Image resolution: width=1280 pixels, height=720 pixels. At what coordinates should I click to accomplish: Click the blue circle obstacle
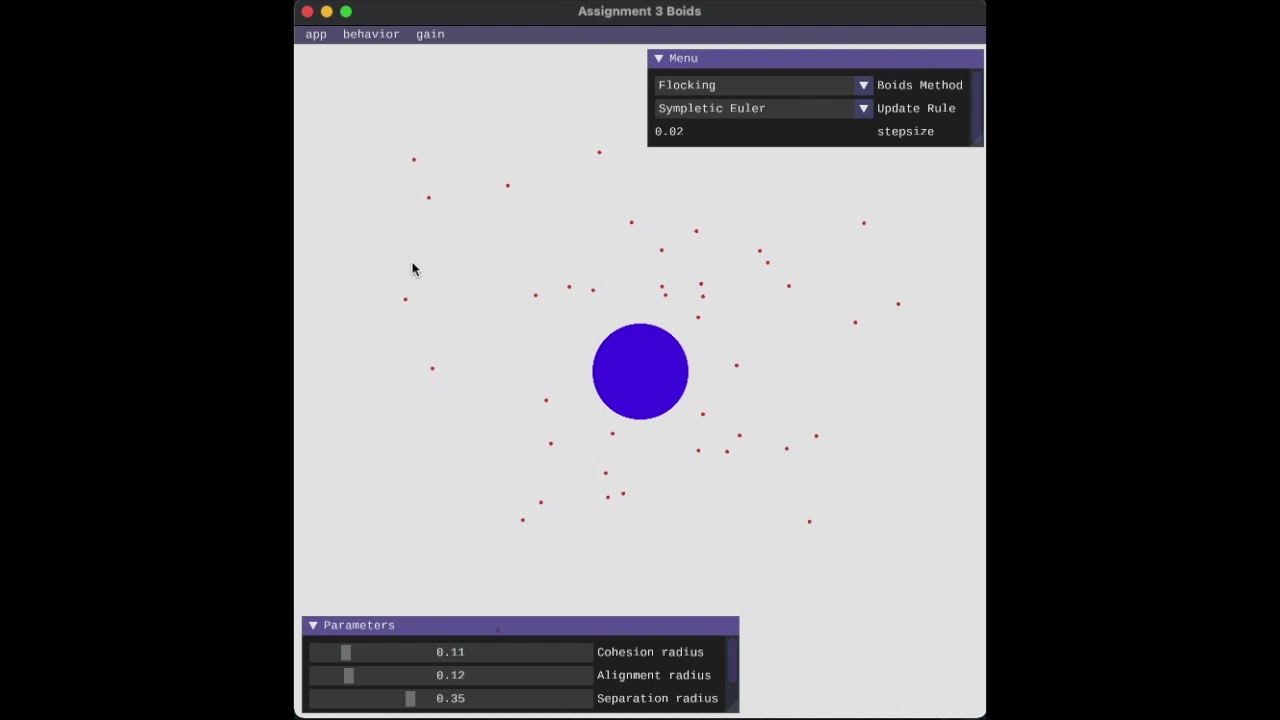coord(640,371)
